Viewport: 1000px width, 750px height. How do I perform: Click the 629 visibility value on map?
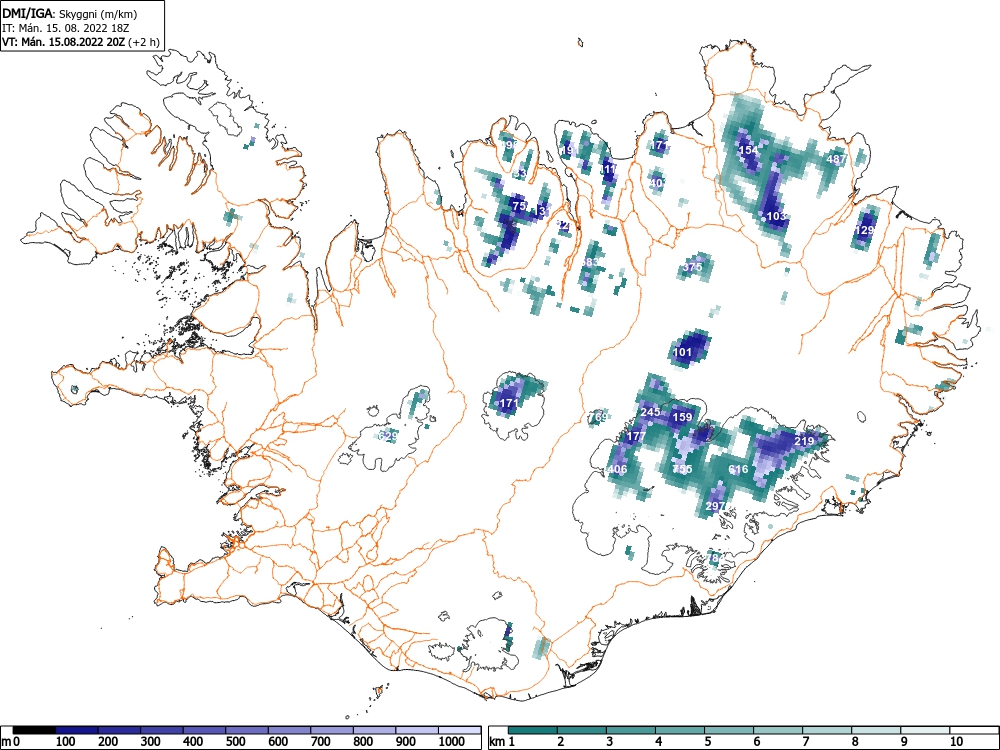388,436
